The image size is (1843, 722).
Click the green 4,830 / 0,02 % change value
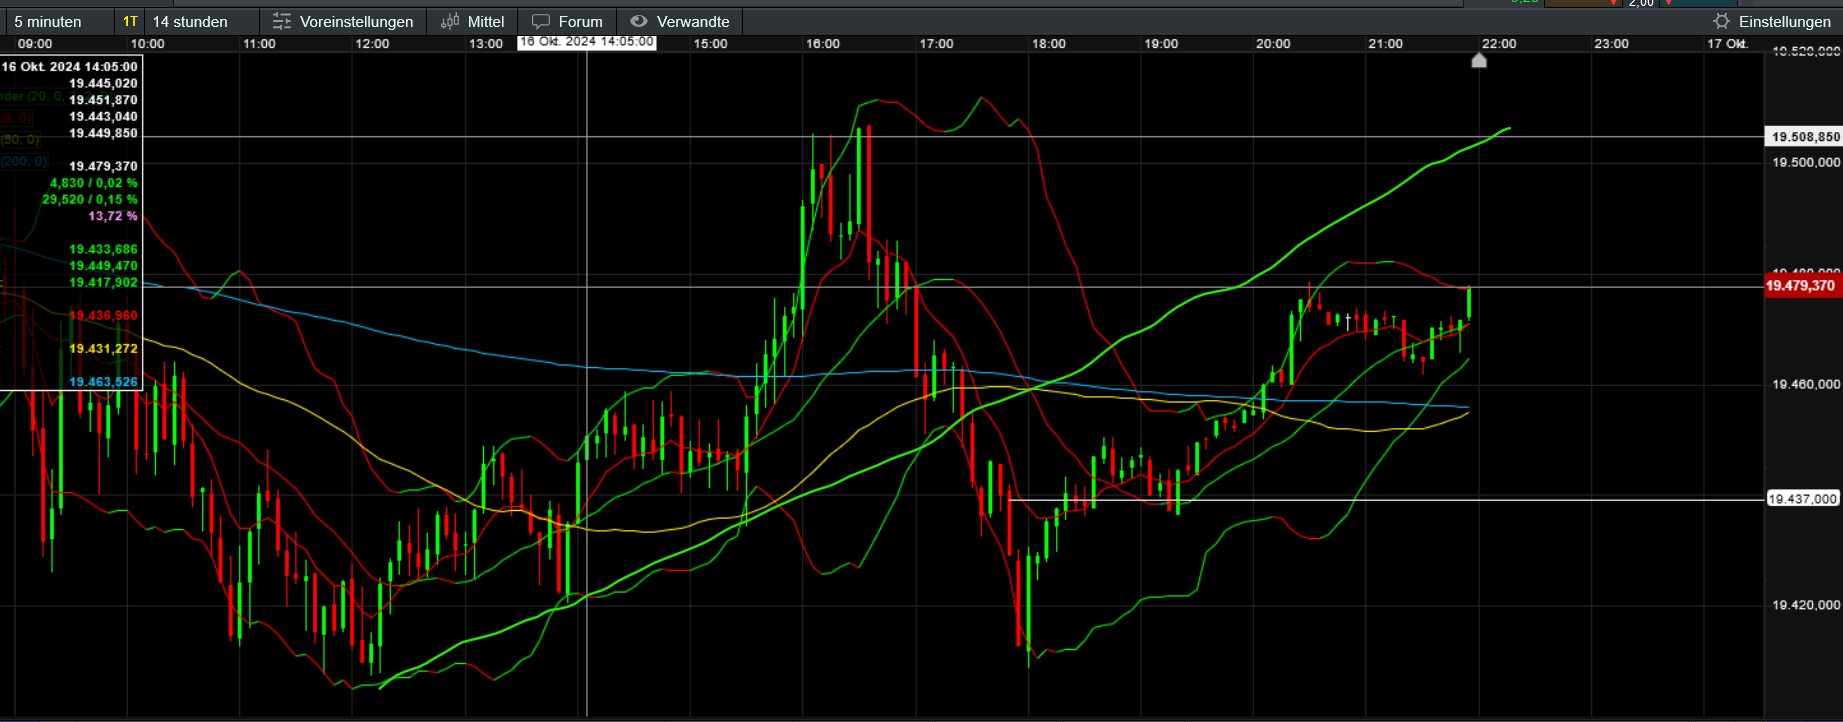coord(94,183)
